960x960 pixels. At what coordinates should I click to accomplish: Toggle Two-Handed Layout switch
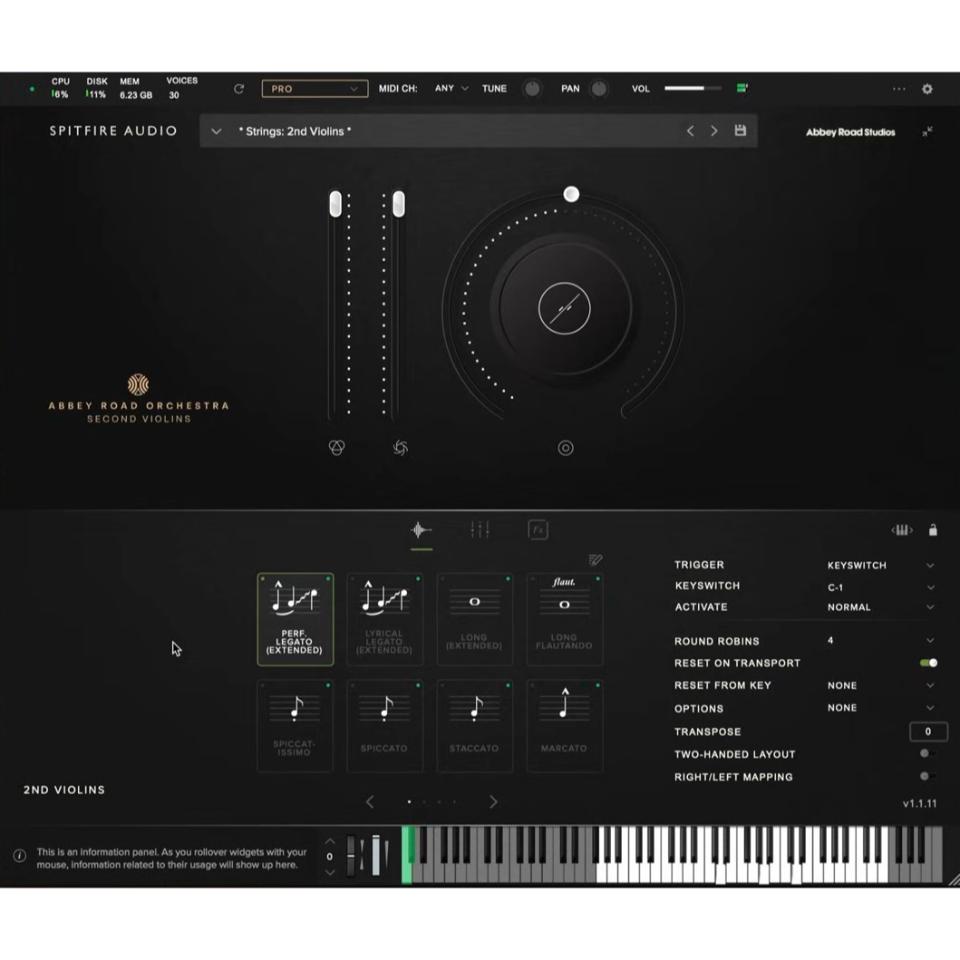pos(927,754)
